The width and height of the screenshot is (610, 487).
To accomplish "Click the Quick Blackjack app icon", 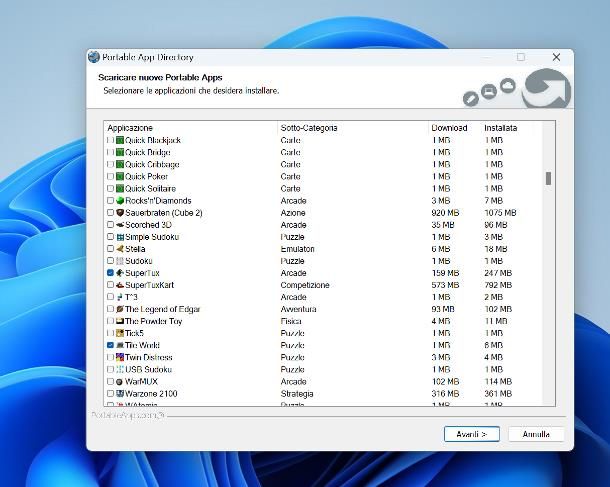I will (x=120, y=140).
